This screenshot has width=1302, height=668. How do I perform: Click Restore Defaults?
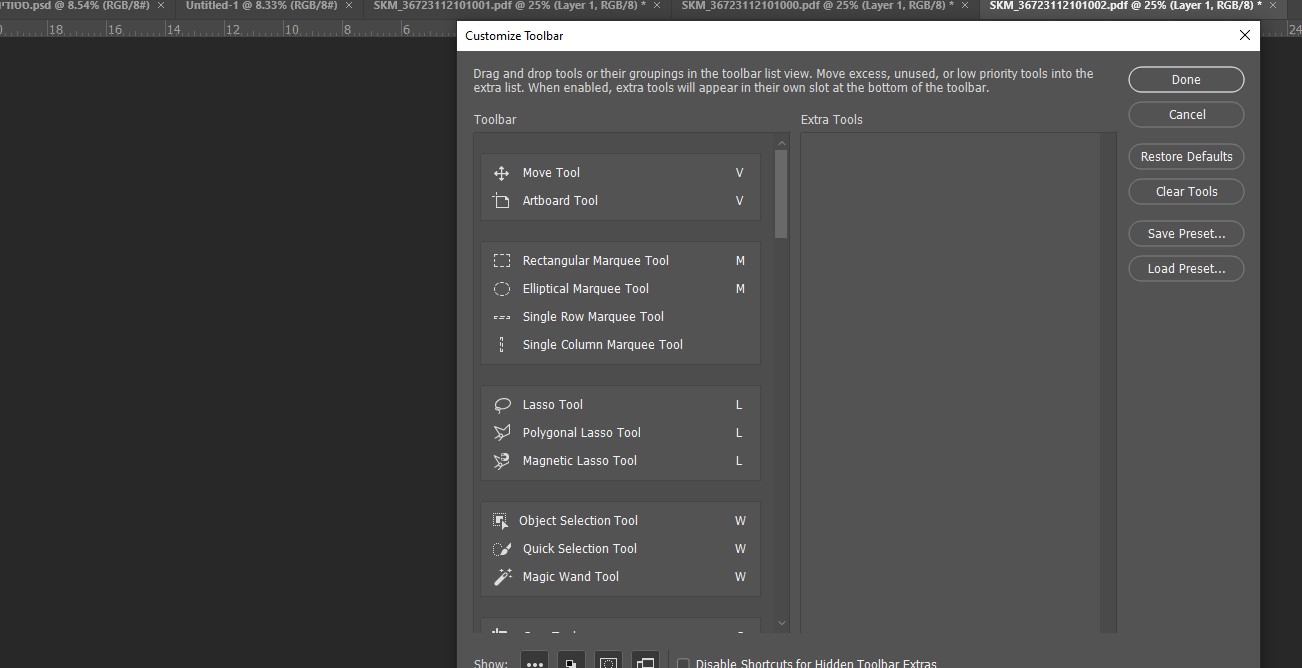click(x=1186, y=157)
